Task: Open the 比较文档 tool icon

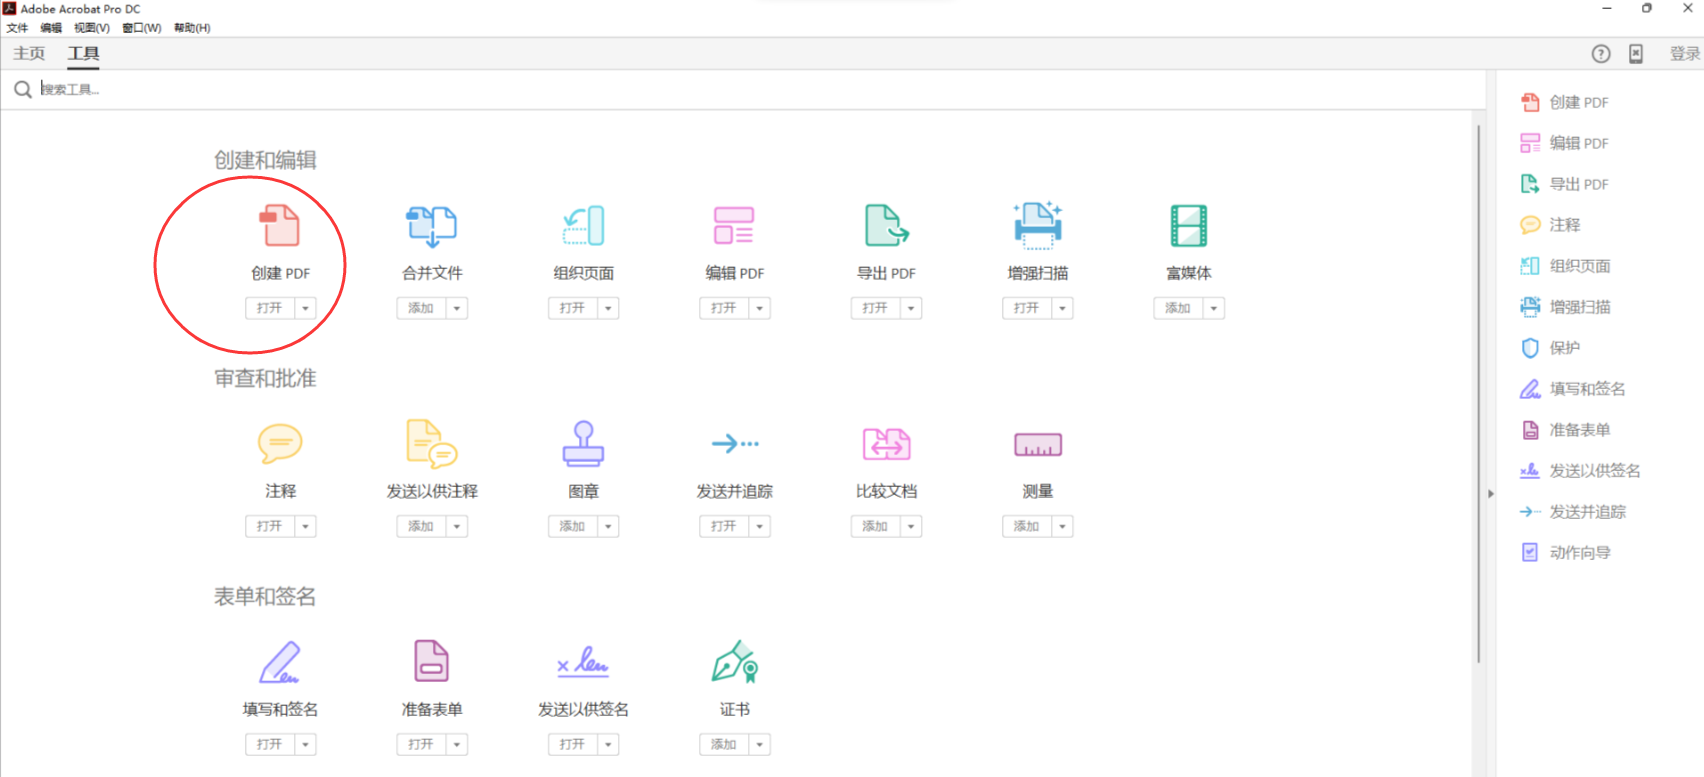Action: pyautogui.click(x=886, y=444)
